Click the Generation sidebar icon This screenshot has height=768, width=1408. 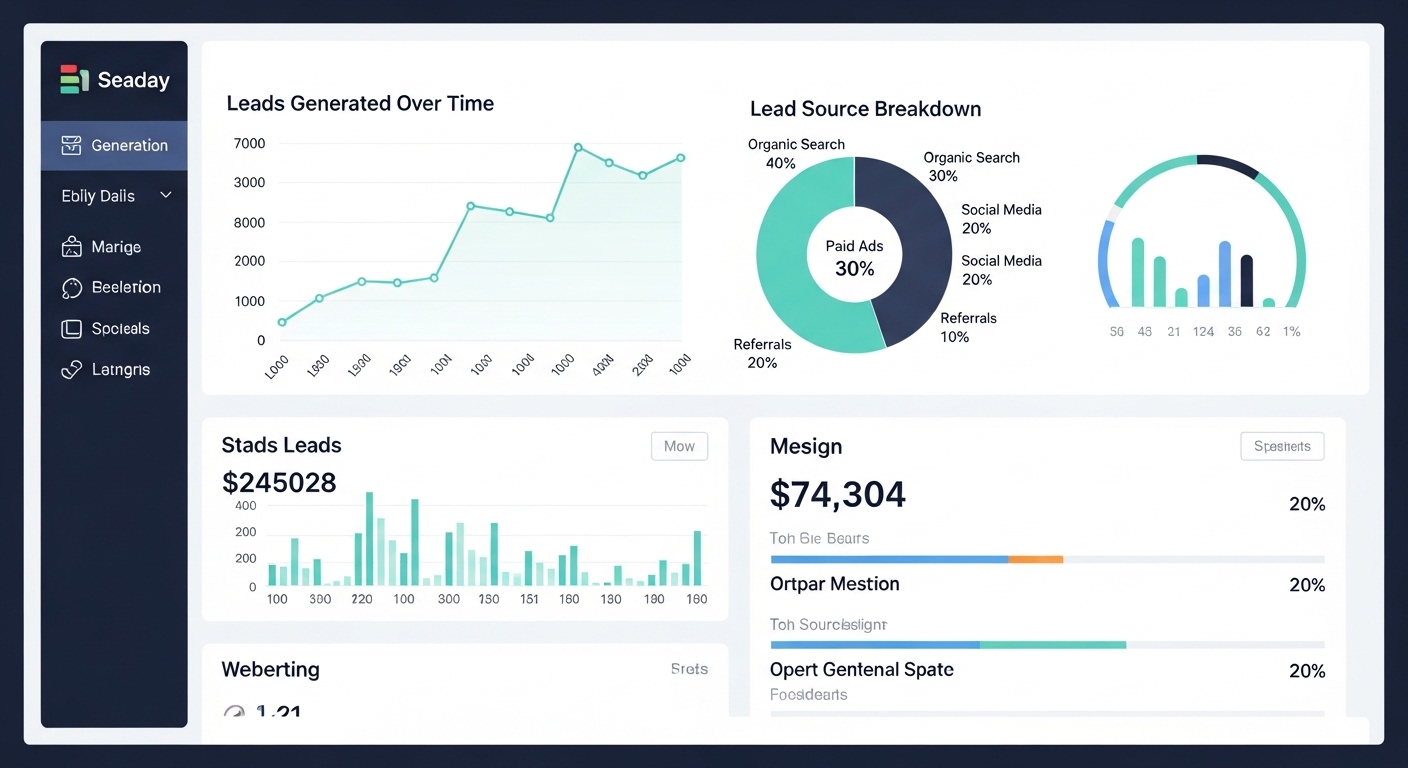71,145
